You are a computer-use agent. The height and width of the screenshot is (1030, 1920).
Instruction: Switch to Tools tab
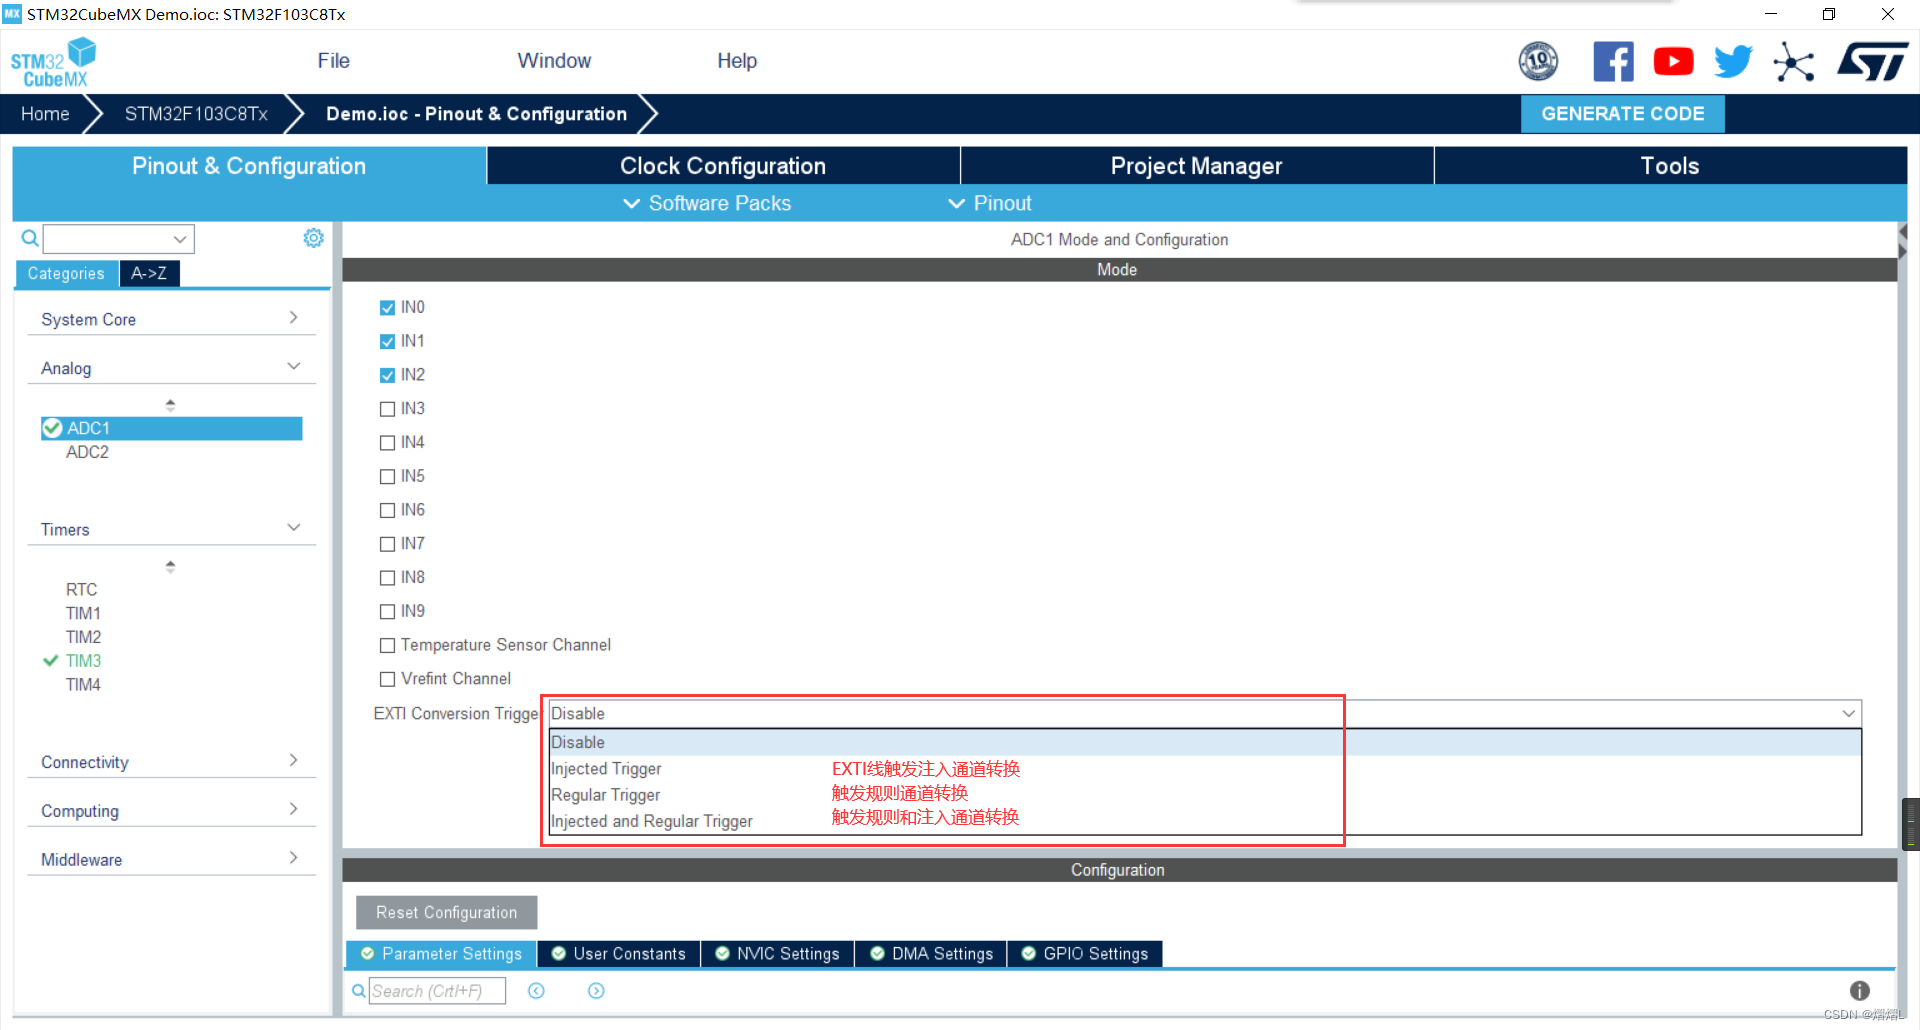[x=1670, y=166]
